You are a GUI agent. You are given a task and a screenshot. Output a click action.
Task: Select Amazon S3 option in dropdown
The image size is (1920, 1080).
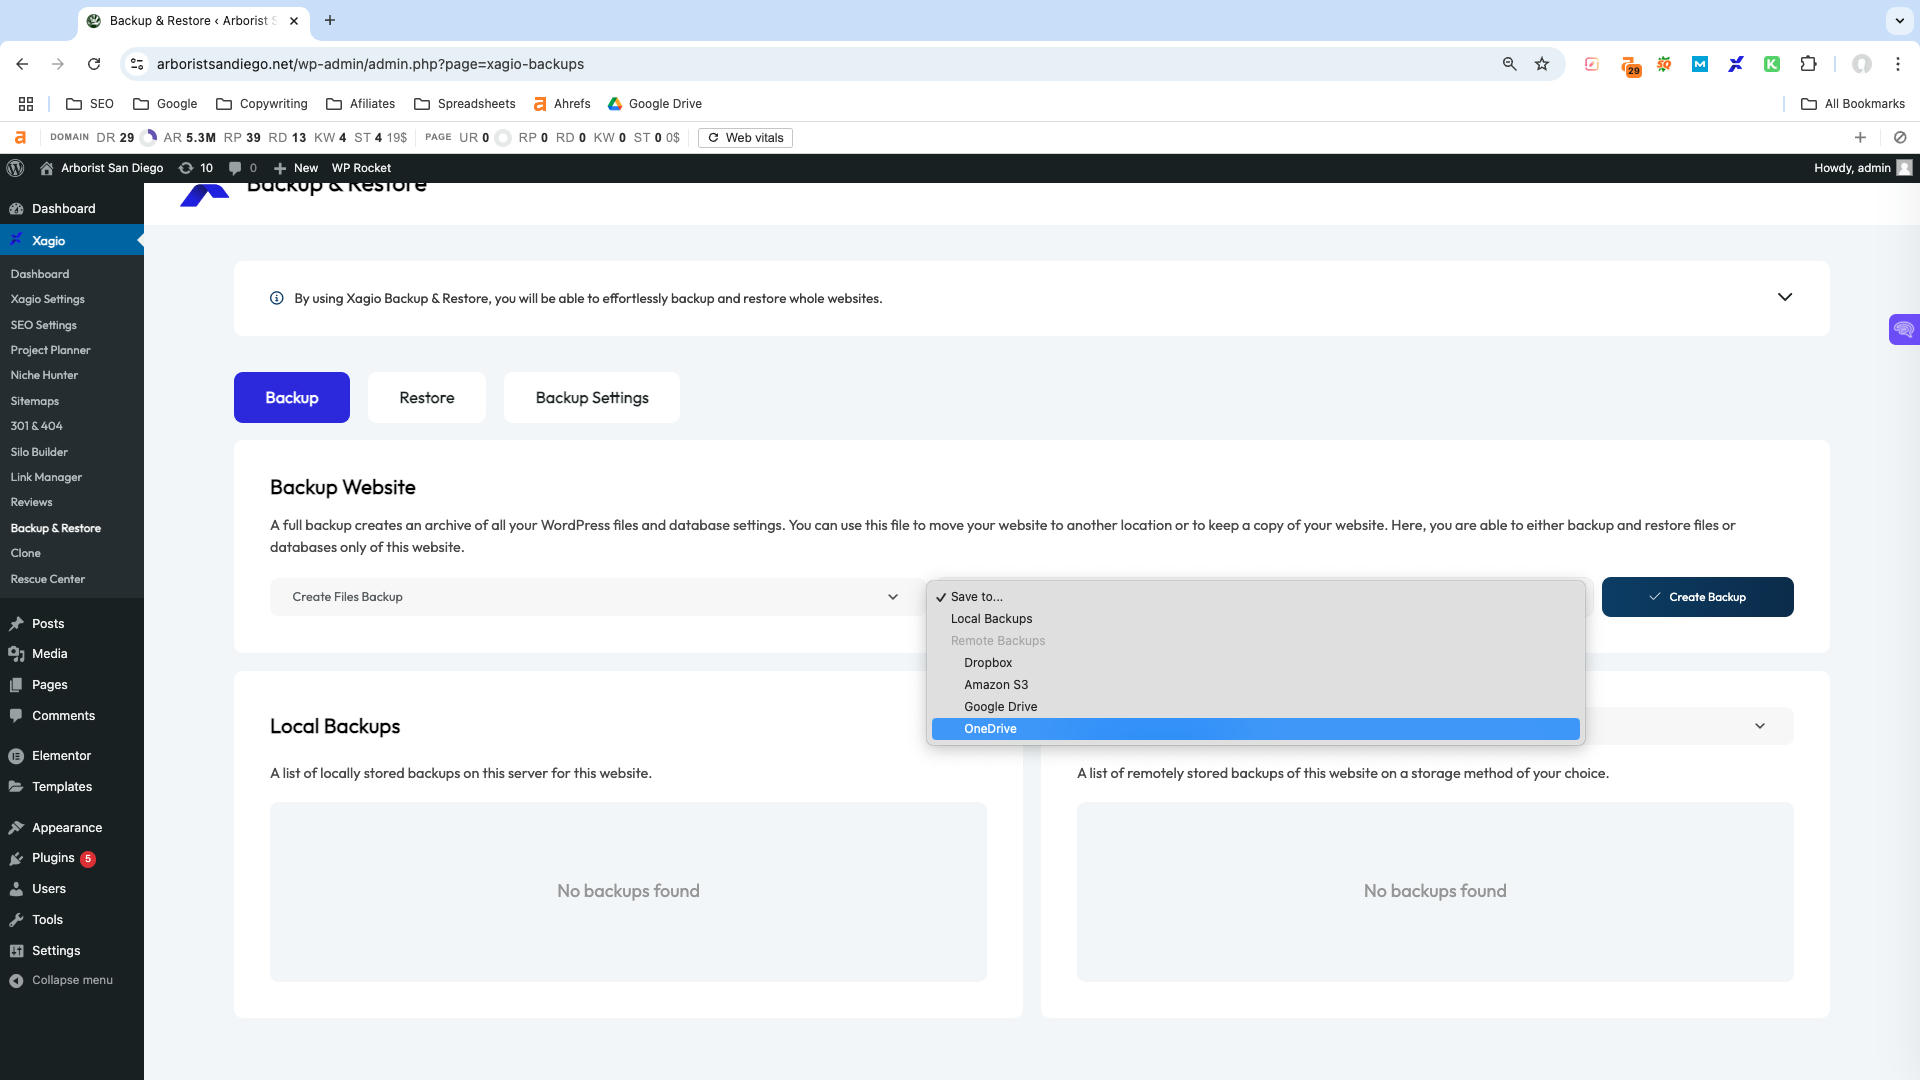point(1255,685)
